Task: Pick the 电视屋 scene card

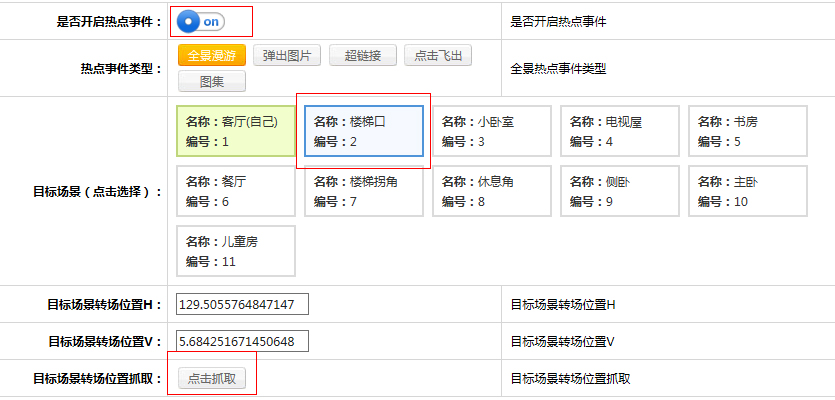Action: pyautogui.click(x=620, y=131)
